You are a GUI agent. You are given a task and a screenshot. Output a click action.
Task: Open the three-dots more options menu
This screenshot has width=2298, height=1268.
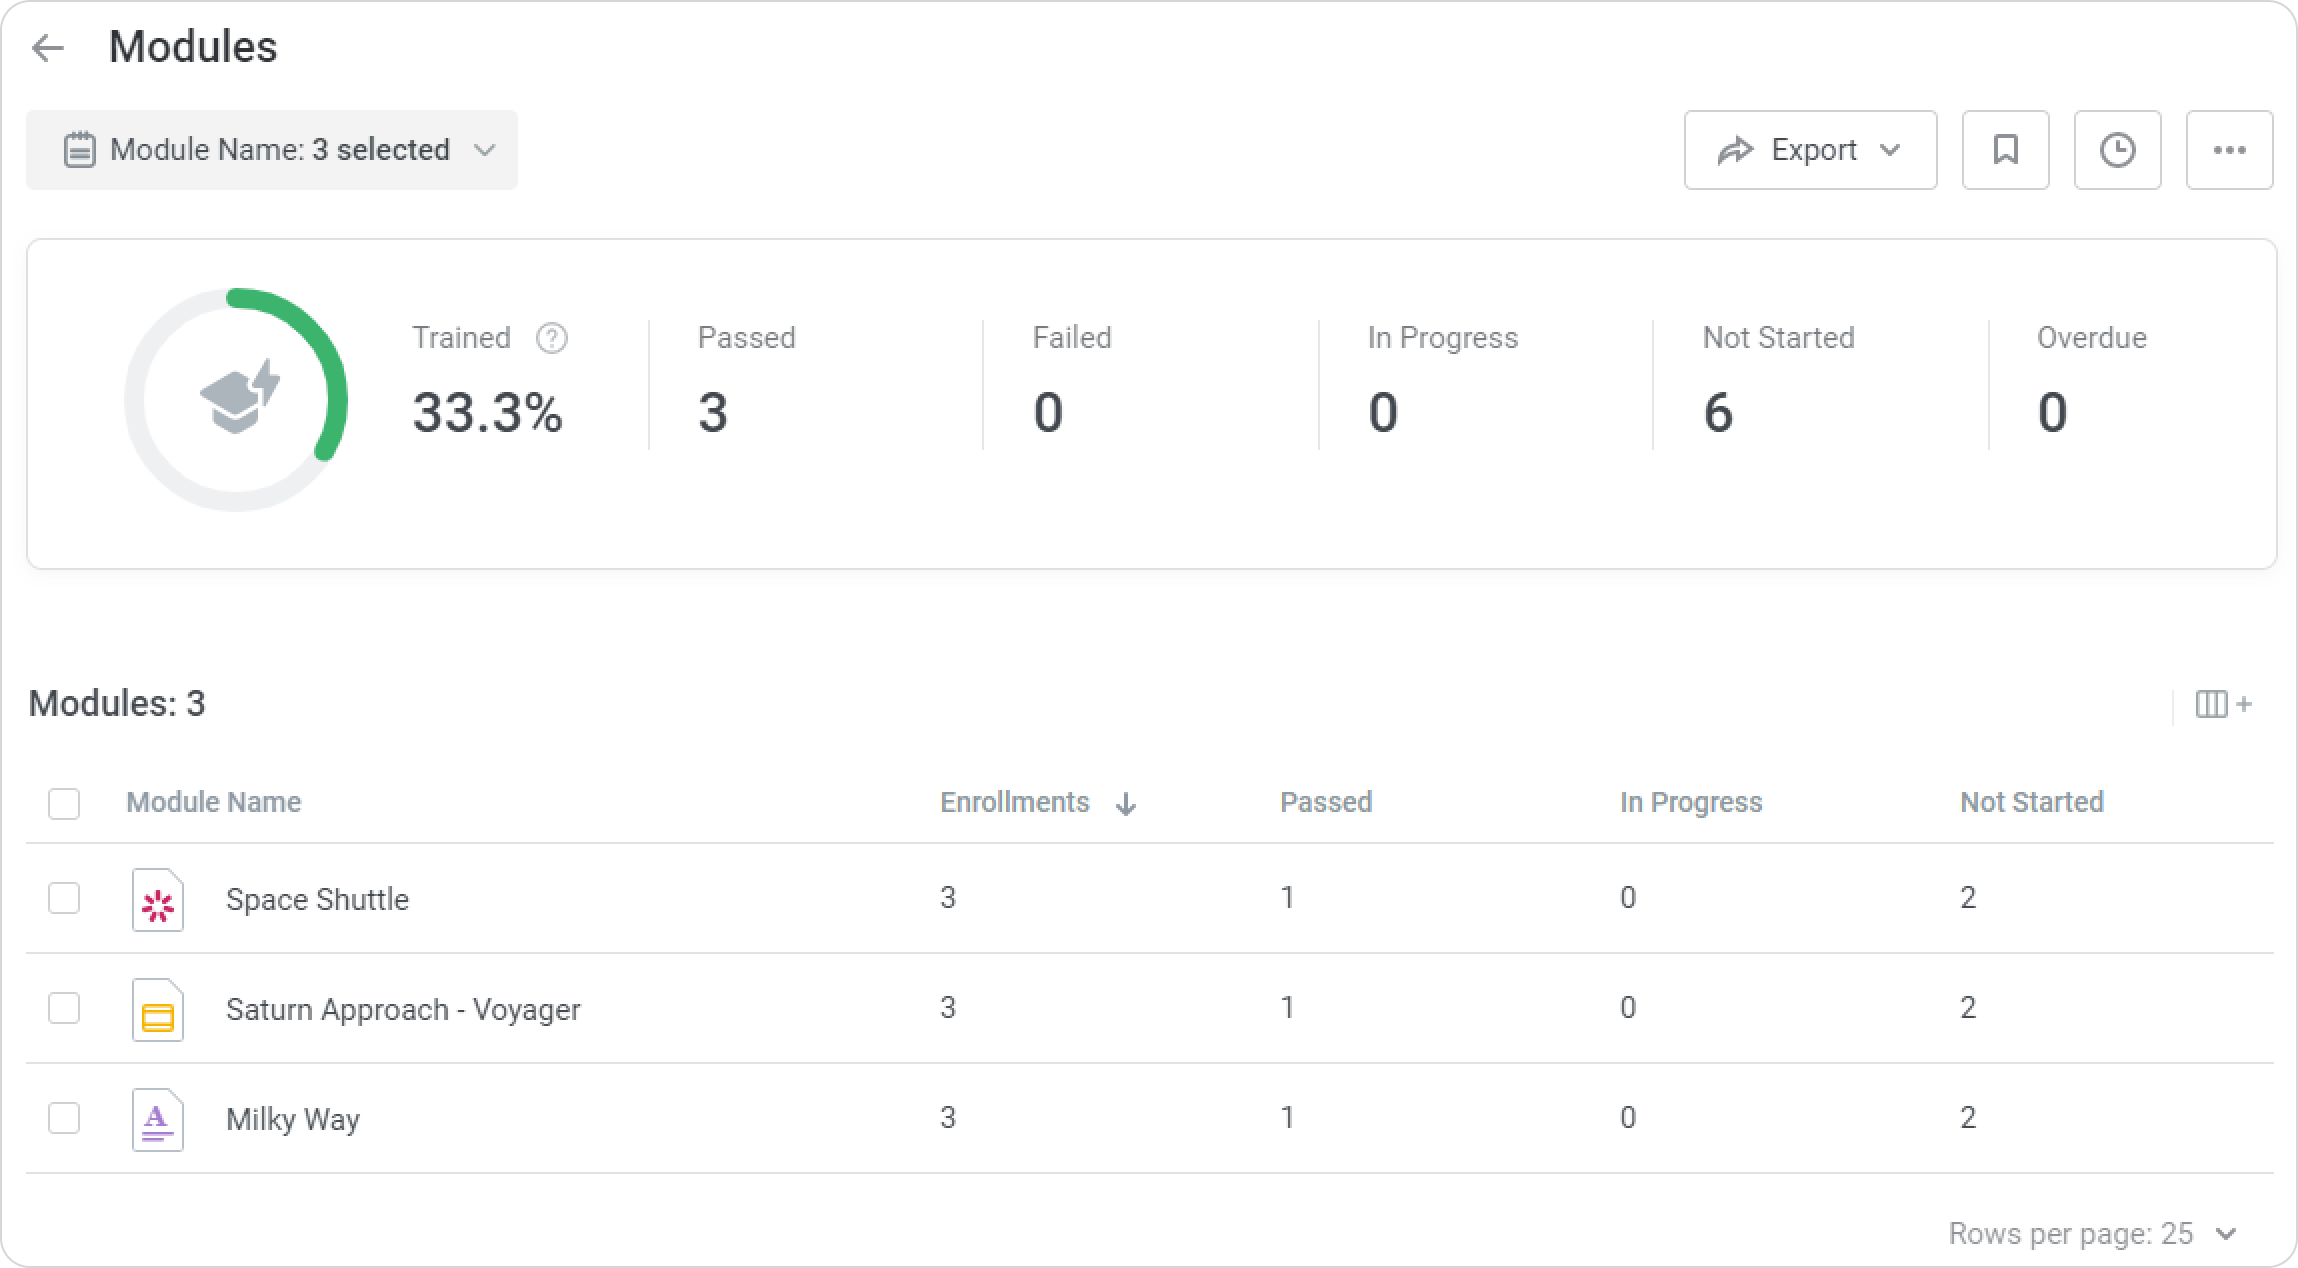[x=2229, y=150]
